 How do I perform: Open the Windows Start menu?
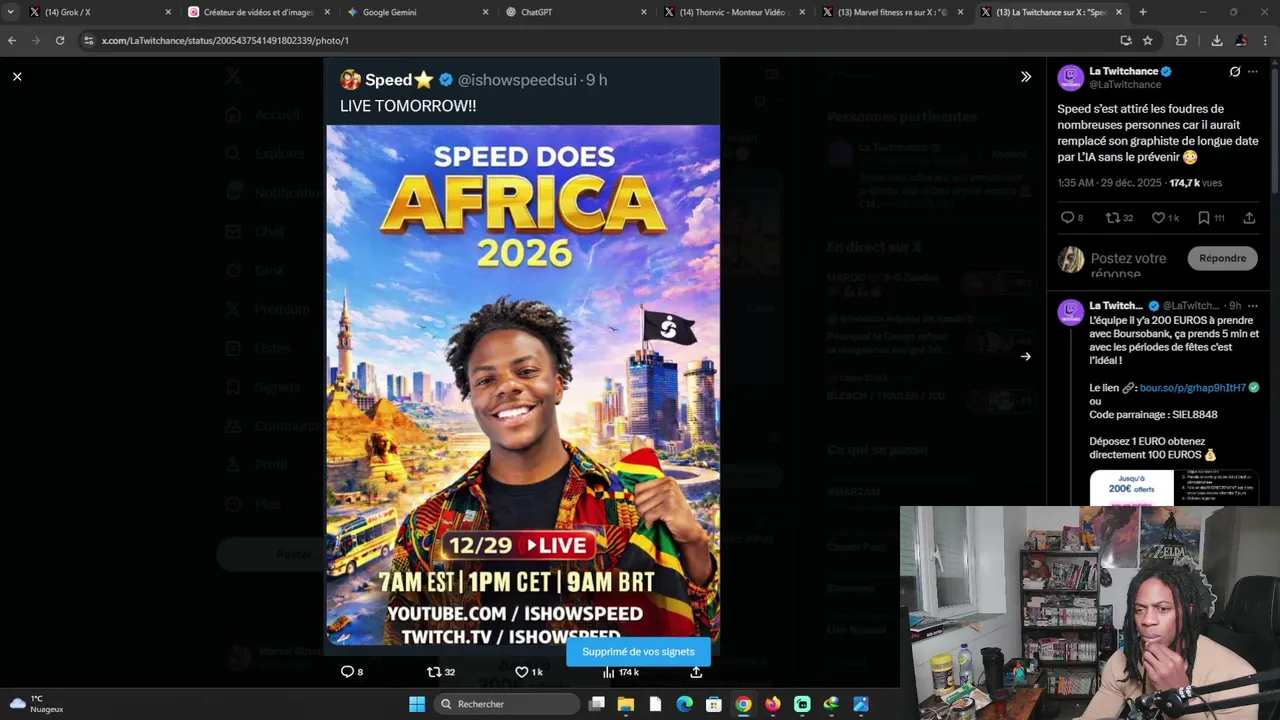417,704
